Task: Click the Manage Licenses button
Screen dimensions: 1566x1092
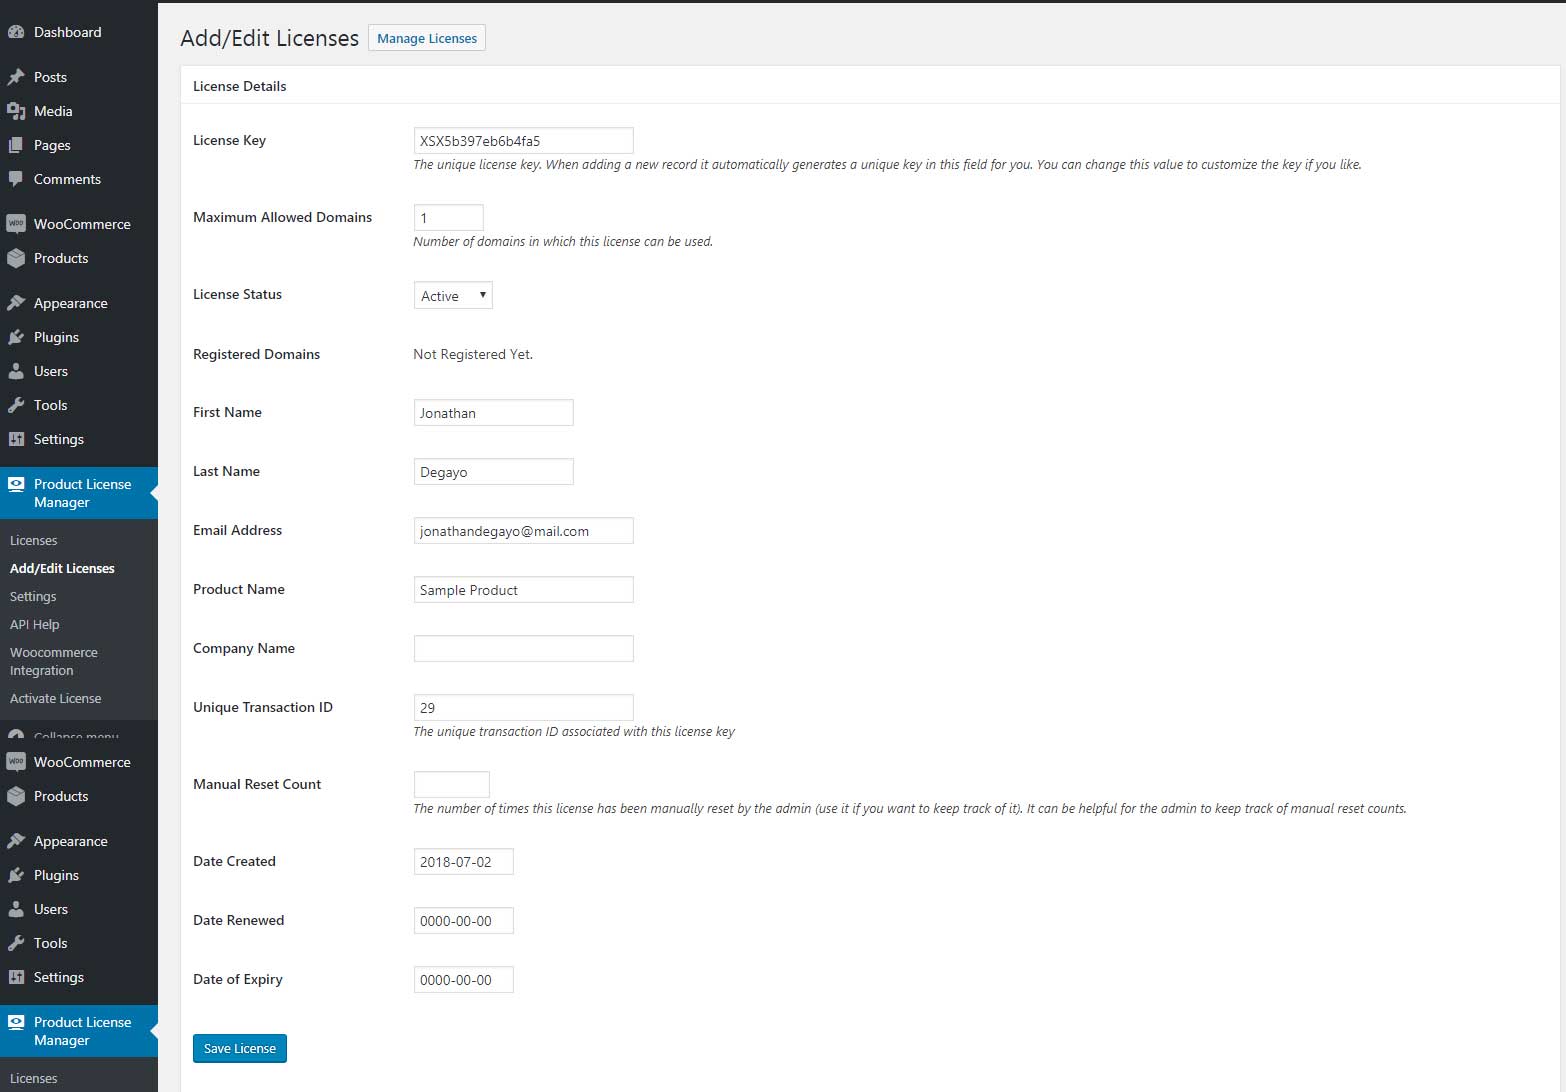Action: click(x=427, y=38)
